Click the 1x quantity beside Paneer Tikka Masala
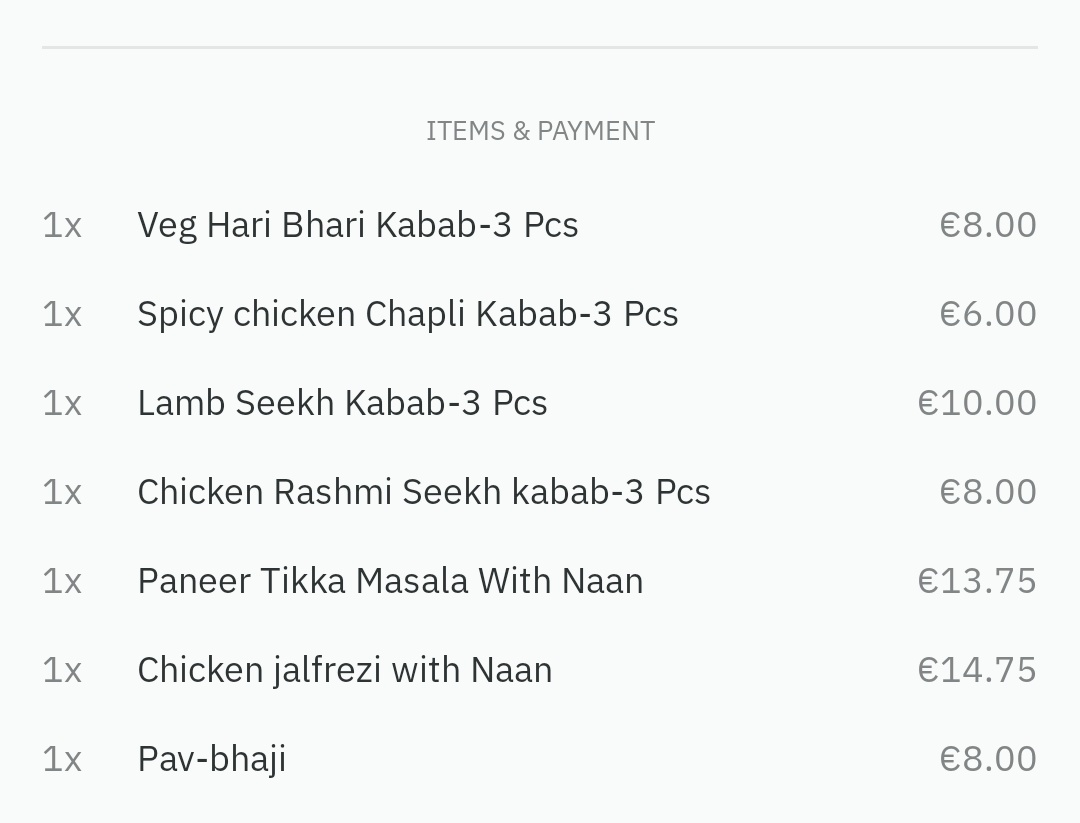This screenshot has height=823, width=1080. tap(62, 581)
